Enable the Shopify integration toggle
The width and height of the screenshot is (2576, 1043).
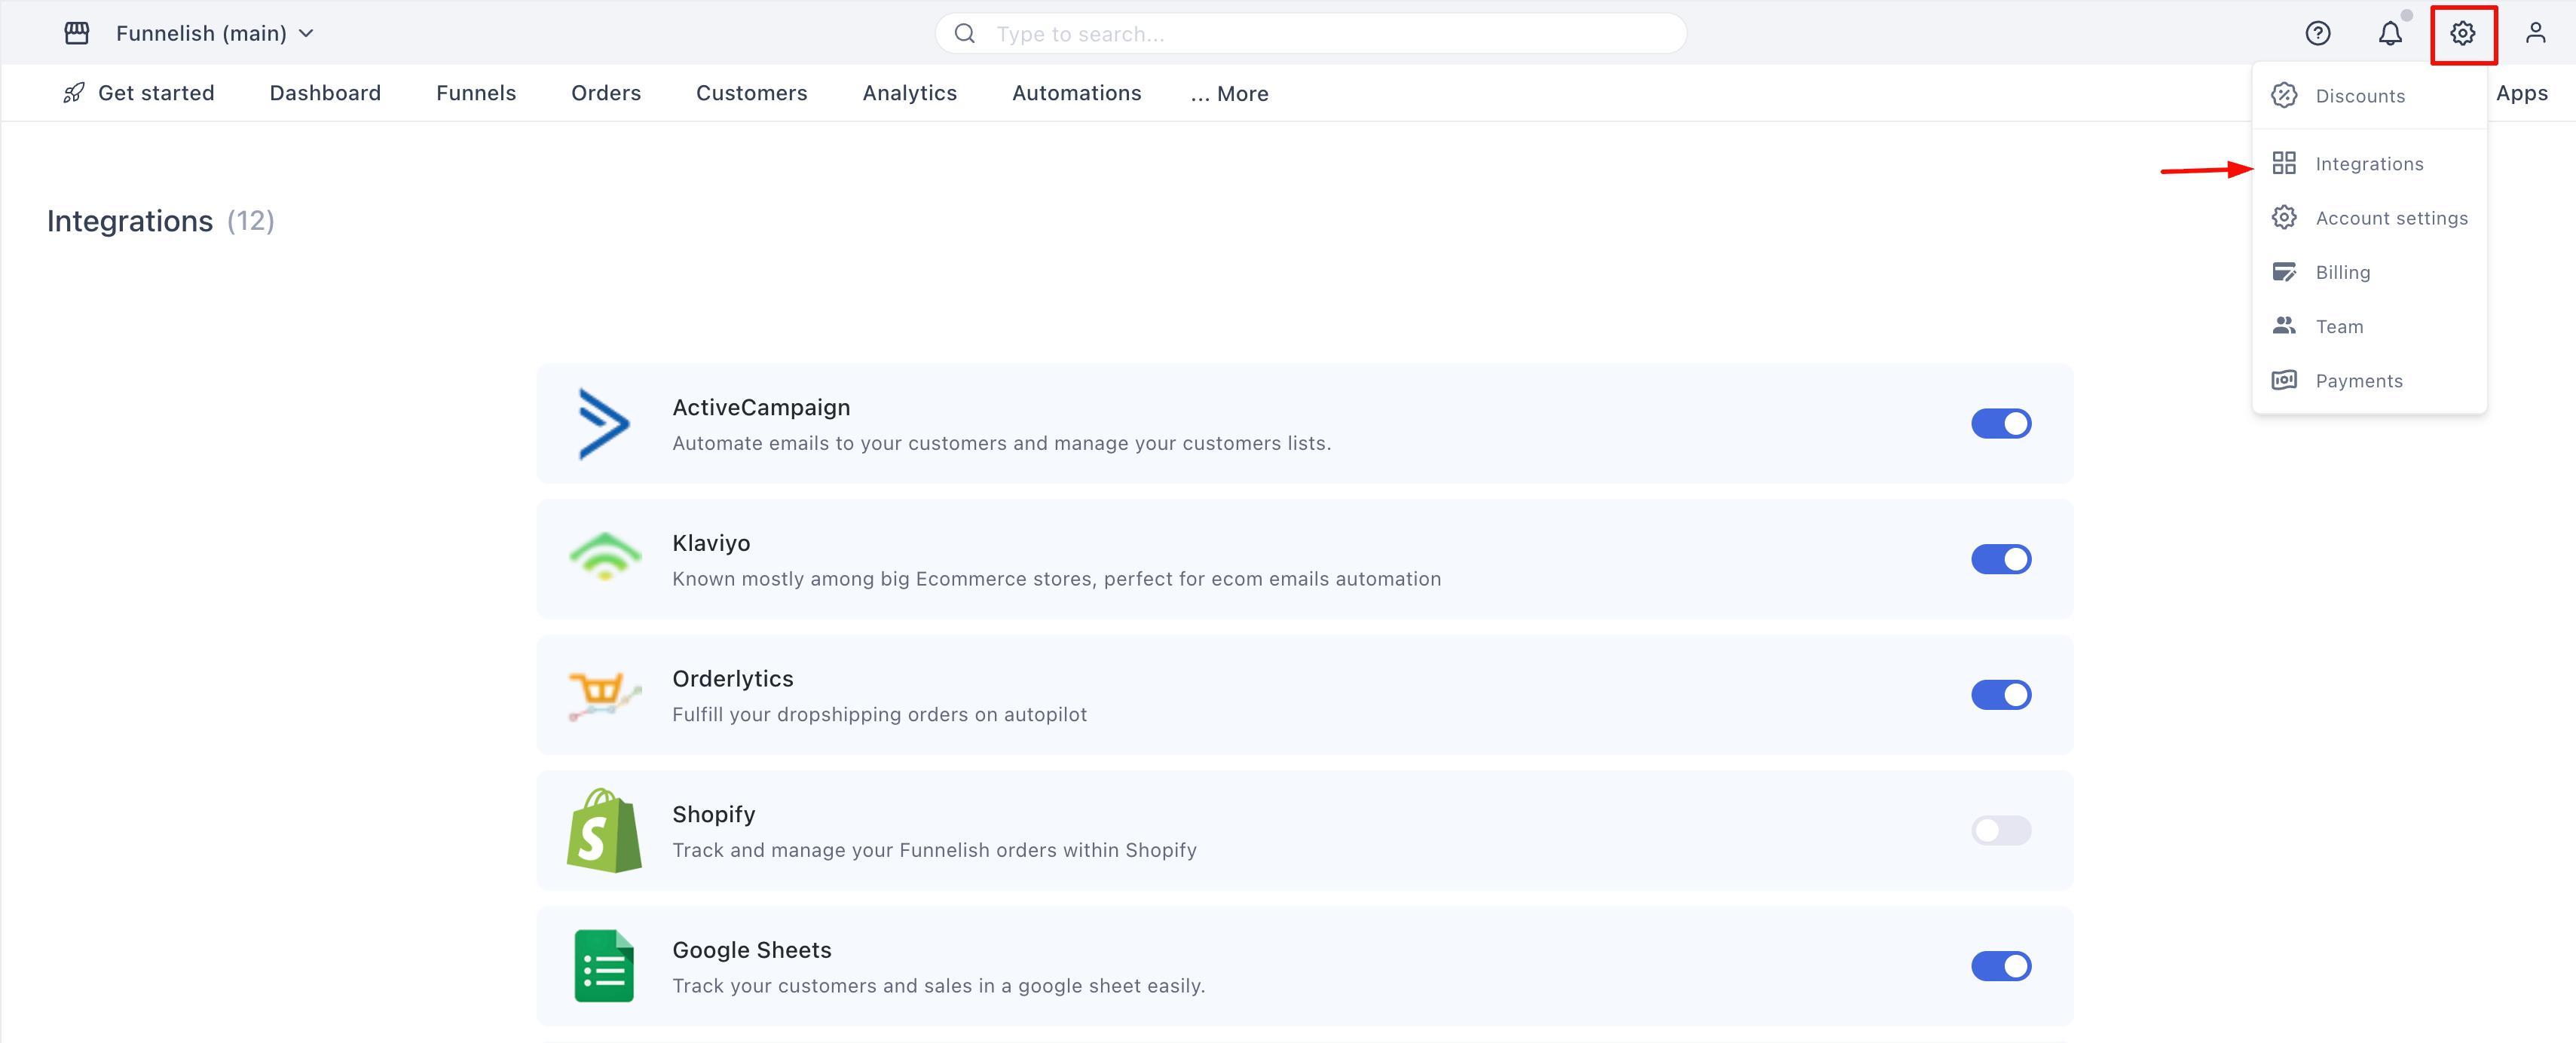[x=2000, y=830]
